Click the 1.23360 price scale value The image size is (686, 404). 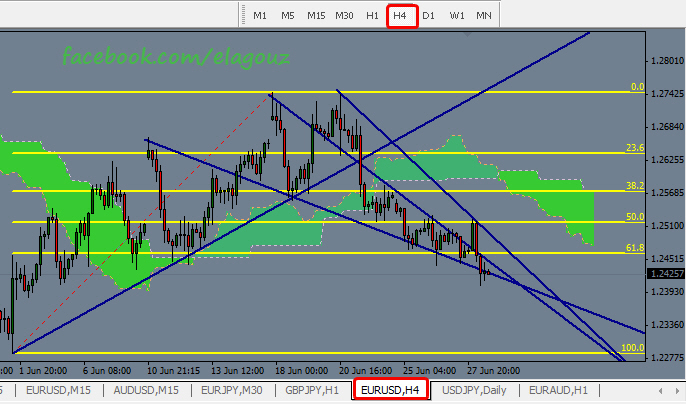[667, 325]
